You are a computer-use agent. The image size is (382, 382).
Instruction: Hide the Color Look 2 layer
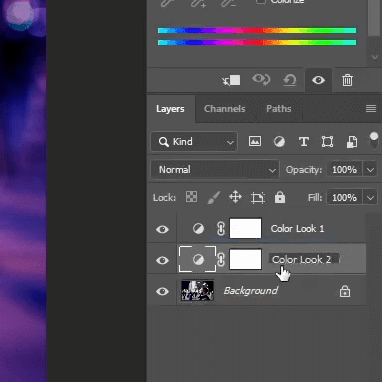click(162, 260)
